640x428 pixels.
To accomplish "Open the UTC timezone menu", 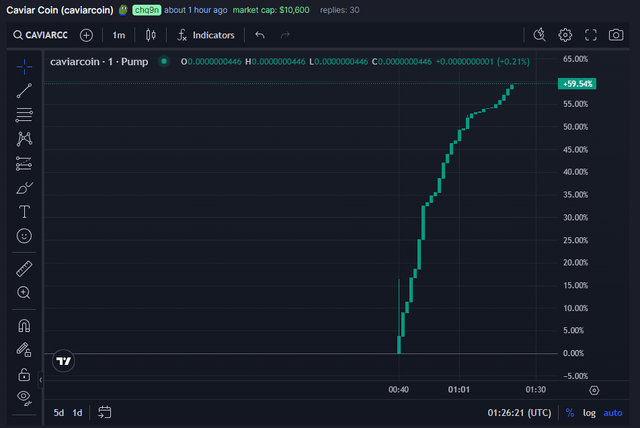I will point(519,412).
